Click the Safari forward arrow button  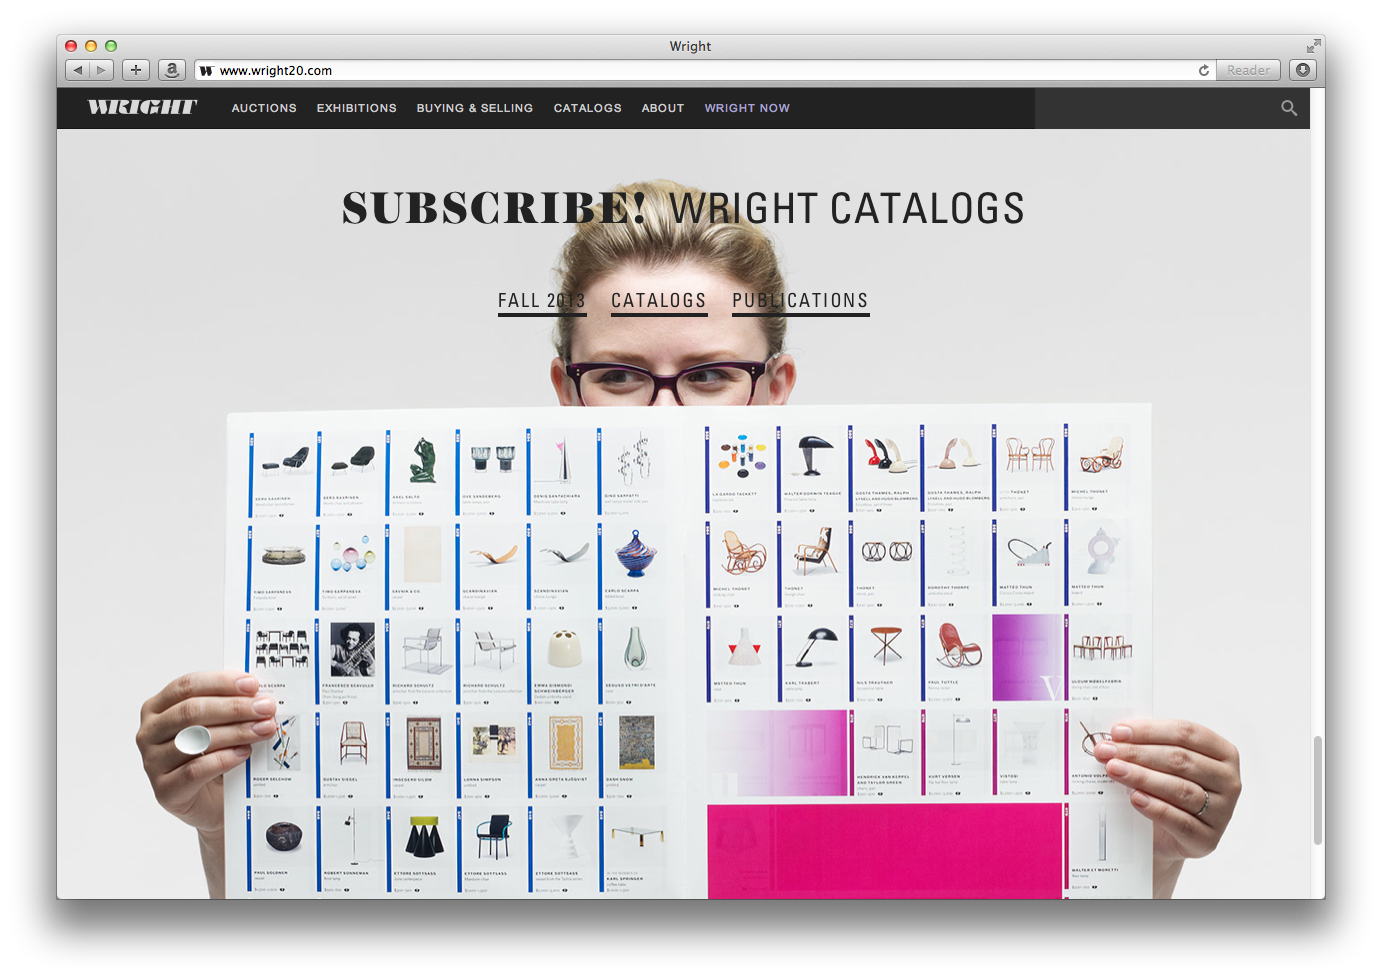click(101, 70)
